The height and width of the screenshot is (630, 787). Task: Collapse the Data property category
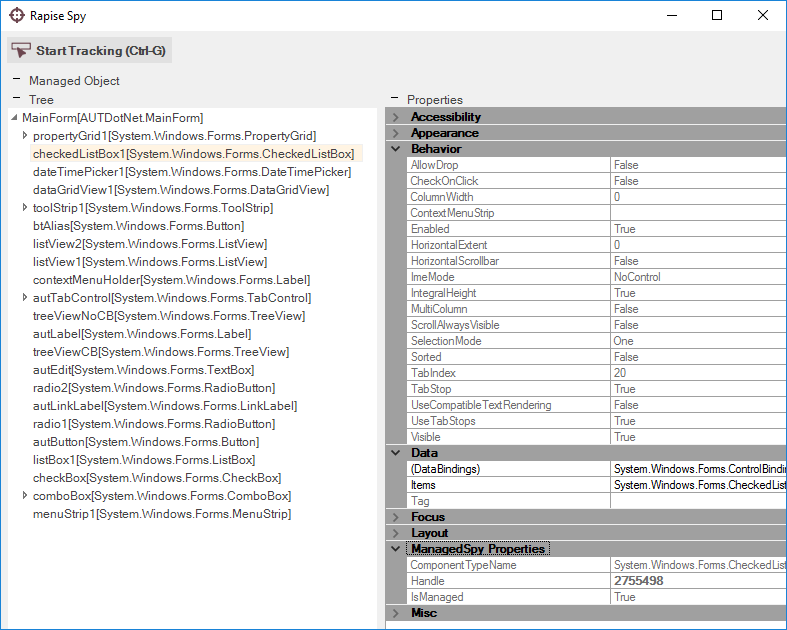396,453
